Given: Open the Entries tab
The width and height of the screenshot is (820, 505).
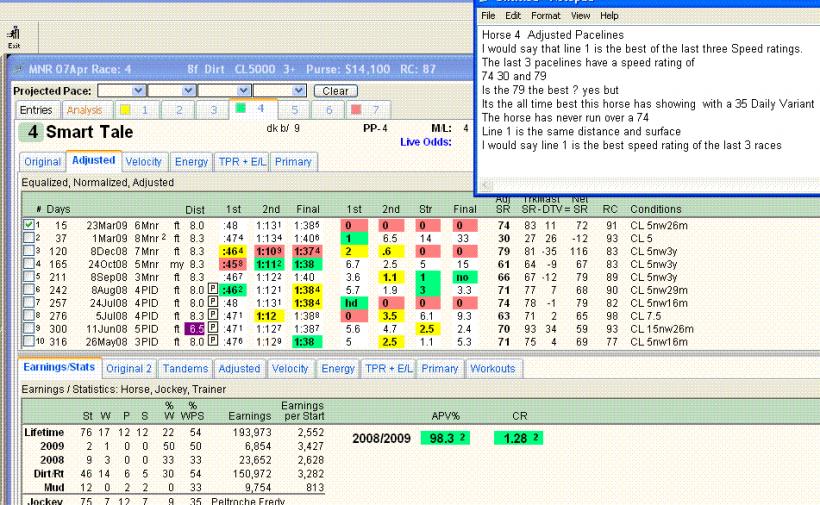Looking at the screenshot, I should [x=36, y=110].
